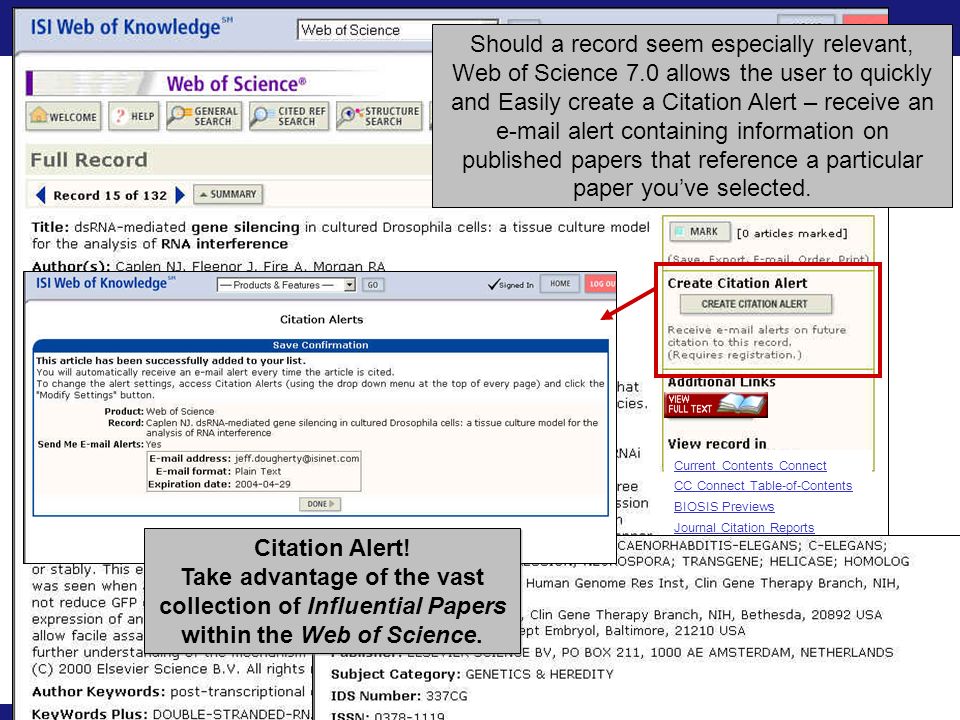Launch Structure Search
The image size is (960, 720).
(x=380, y=116)
